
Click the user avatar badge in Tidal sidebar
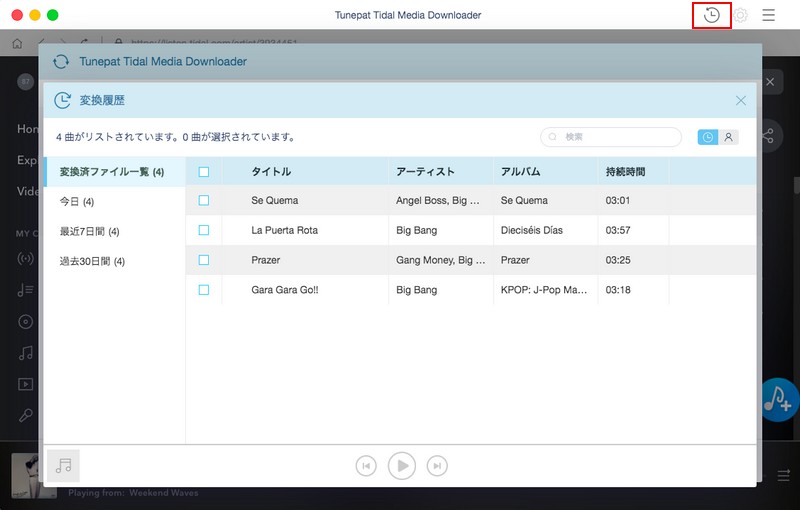26,82
